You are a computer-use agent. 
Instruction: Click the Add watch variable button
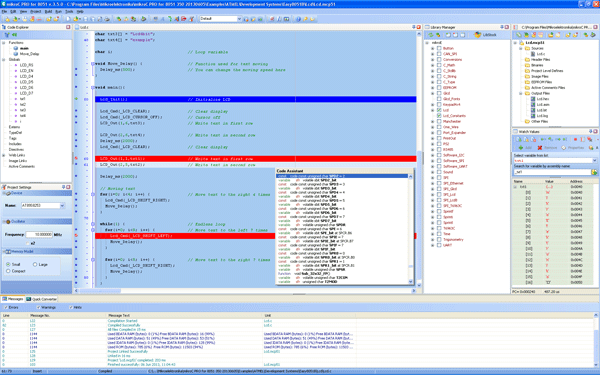(x=525, y=148)
